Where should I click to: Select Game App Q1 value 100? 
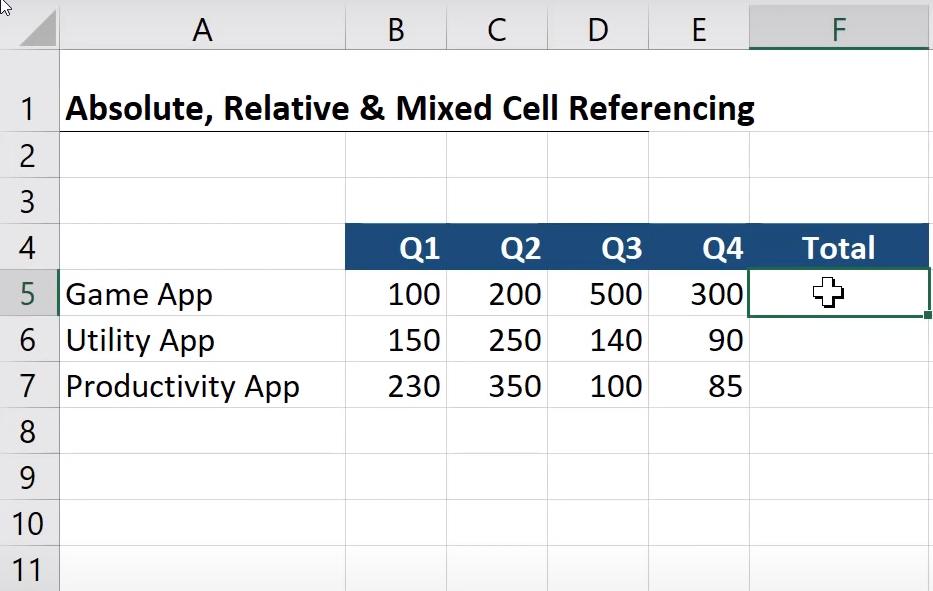point(396,293)
